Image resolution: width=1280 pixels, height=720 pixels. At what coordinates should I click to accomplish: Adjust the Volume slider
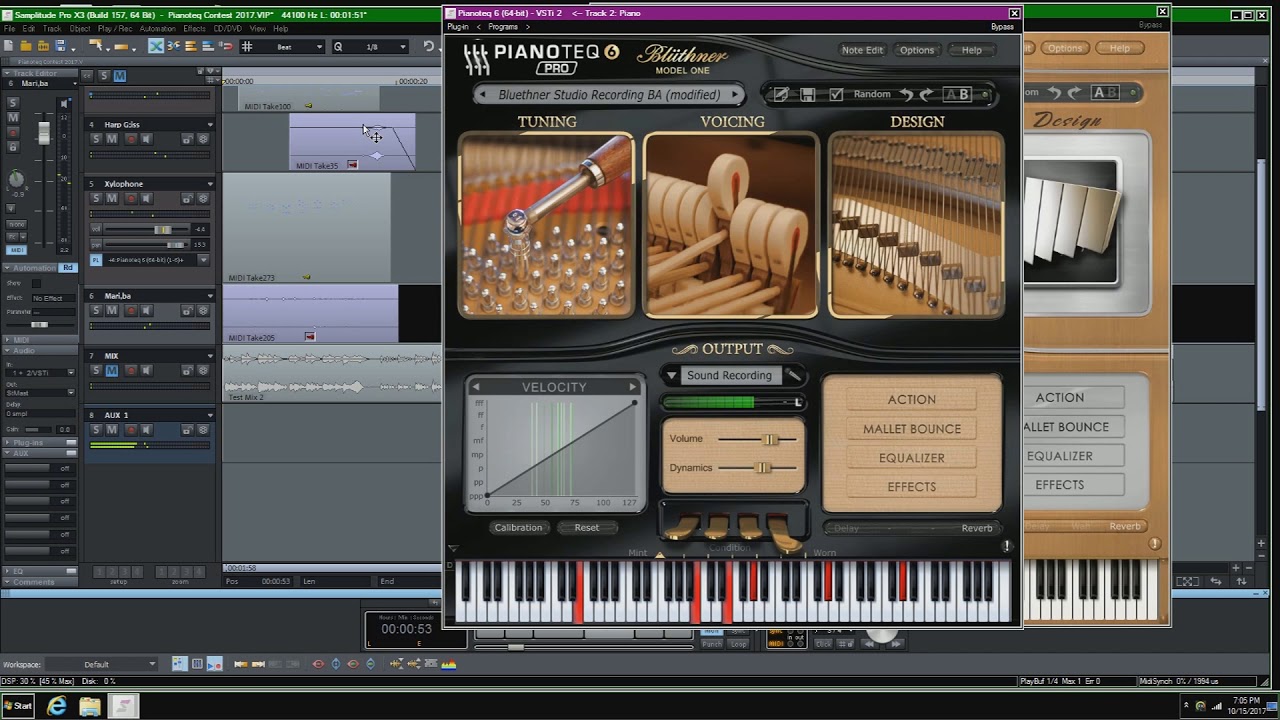coord(770,439)
